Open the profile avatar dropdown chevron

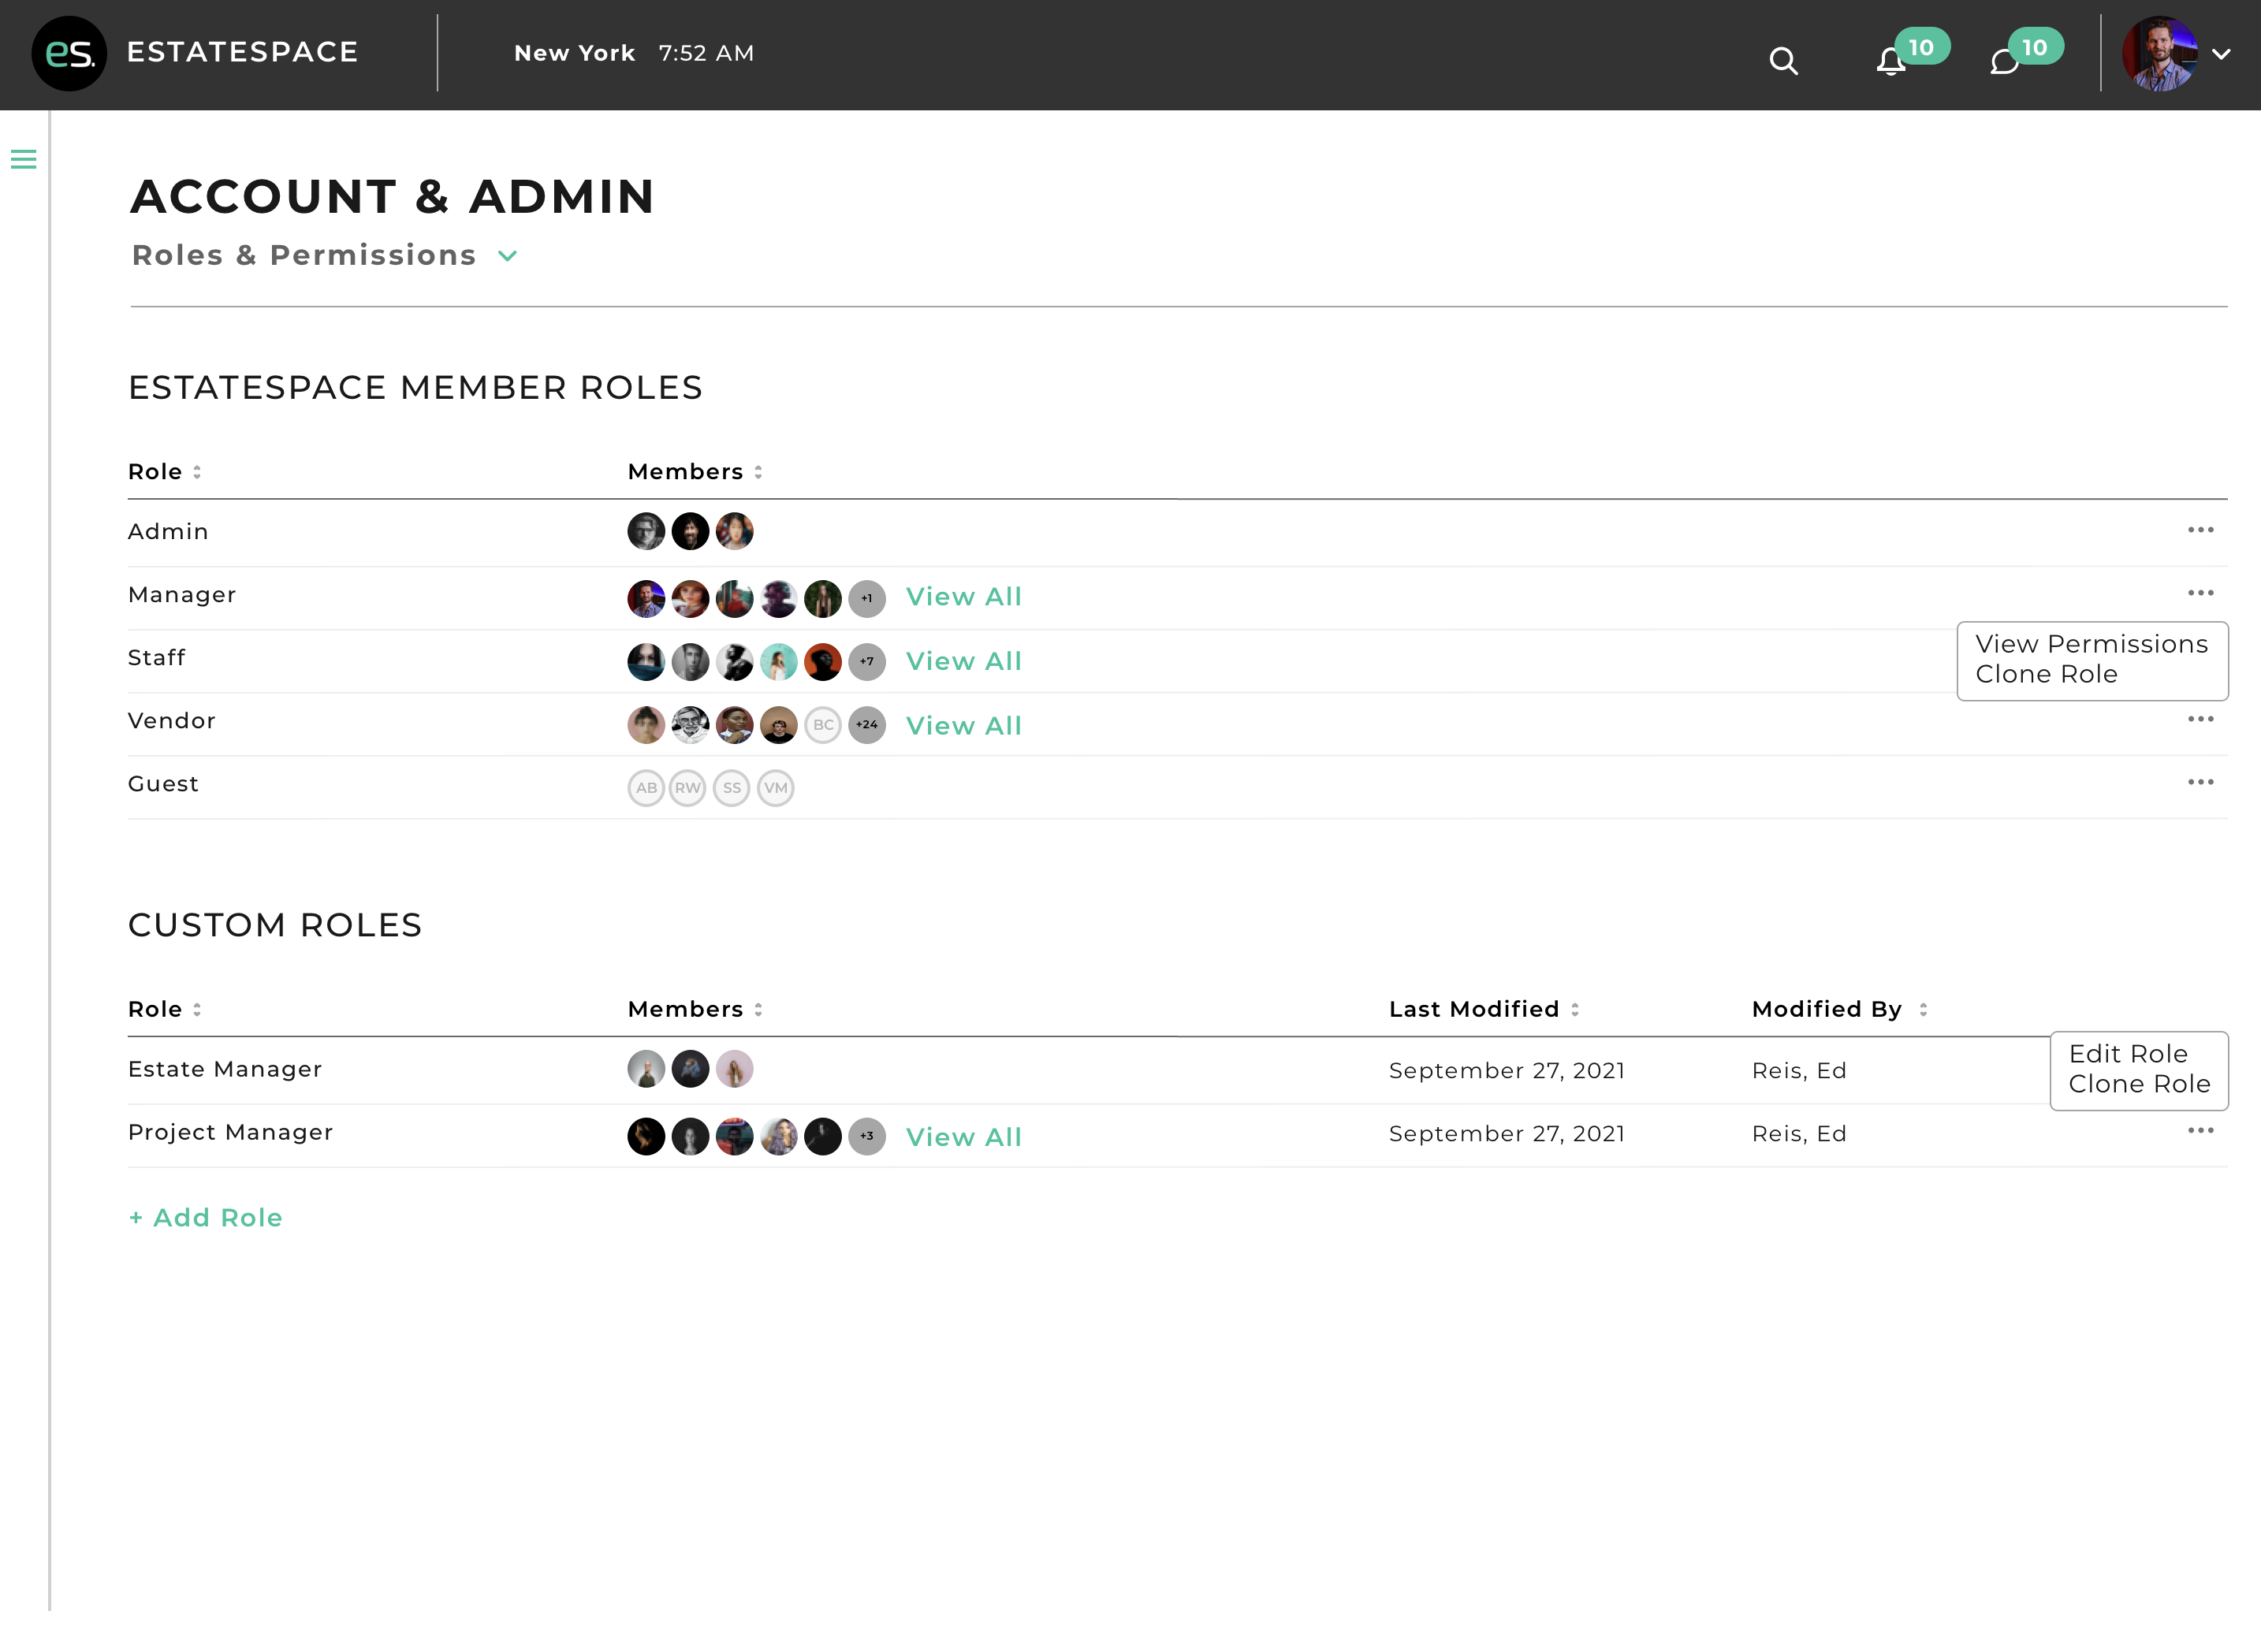coord(2222,55)
